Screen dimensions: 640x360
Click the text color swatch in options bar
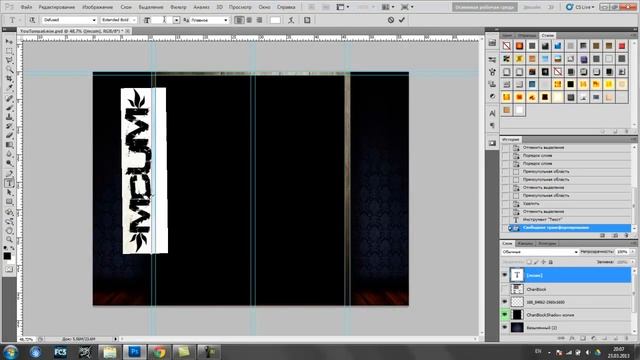point(275,20)
